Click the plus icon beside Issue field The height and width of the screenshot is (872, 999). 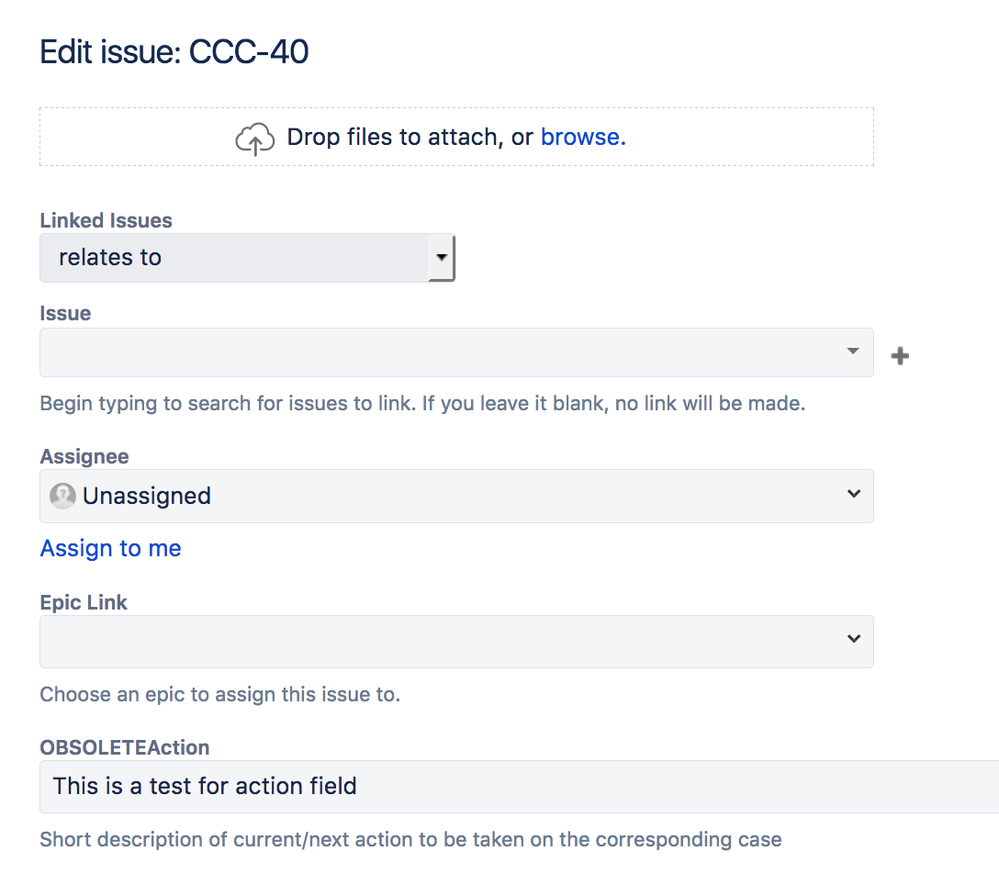pos(900,355)
